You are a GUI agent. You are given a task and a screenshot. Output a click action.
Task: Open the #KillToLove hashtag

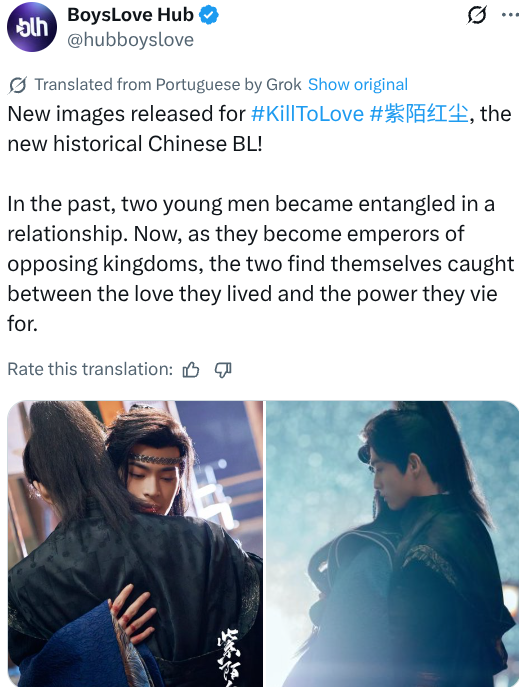pyautogui.click(x=307, y=114)
